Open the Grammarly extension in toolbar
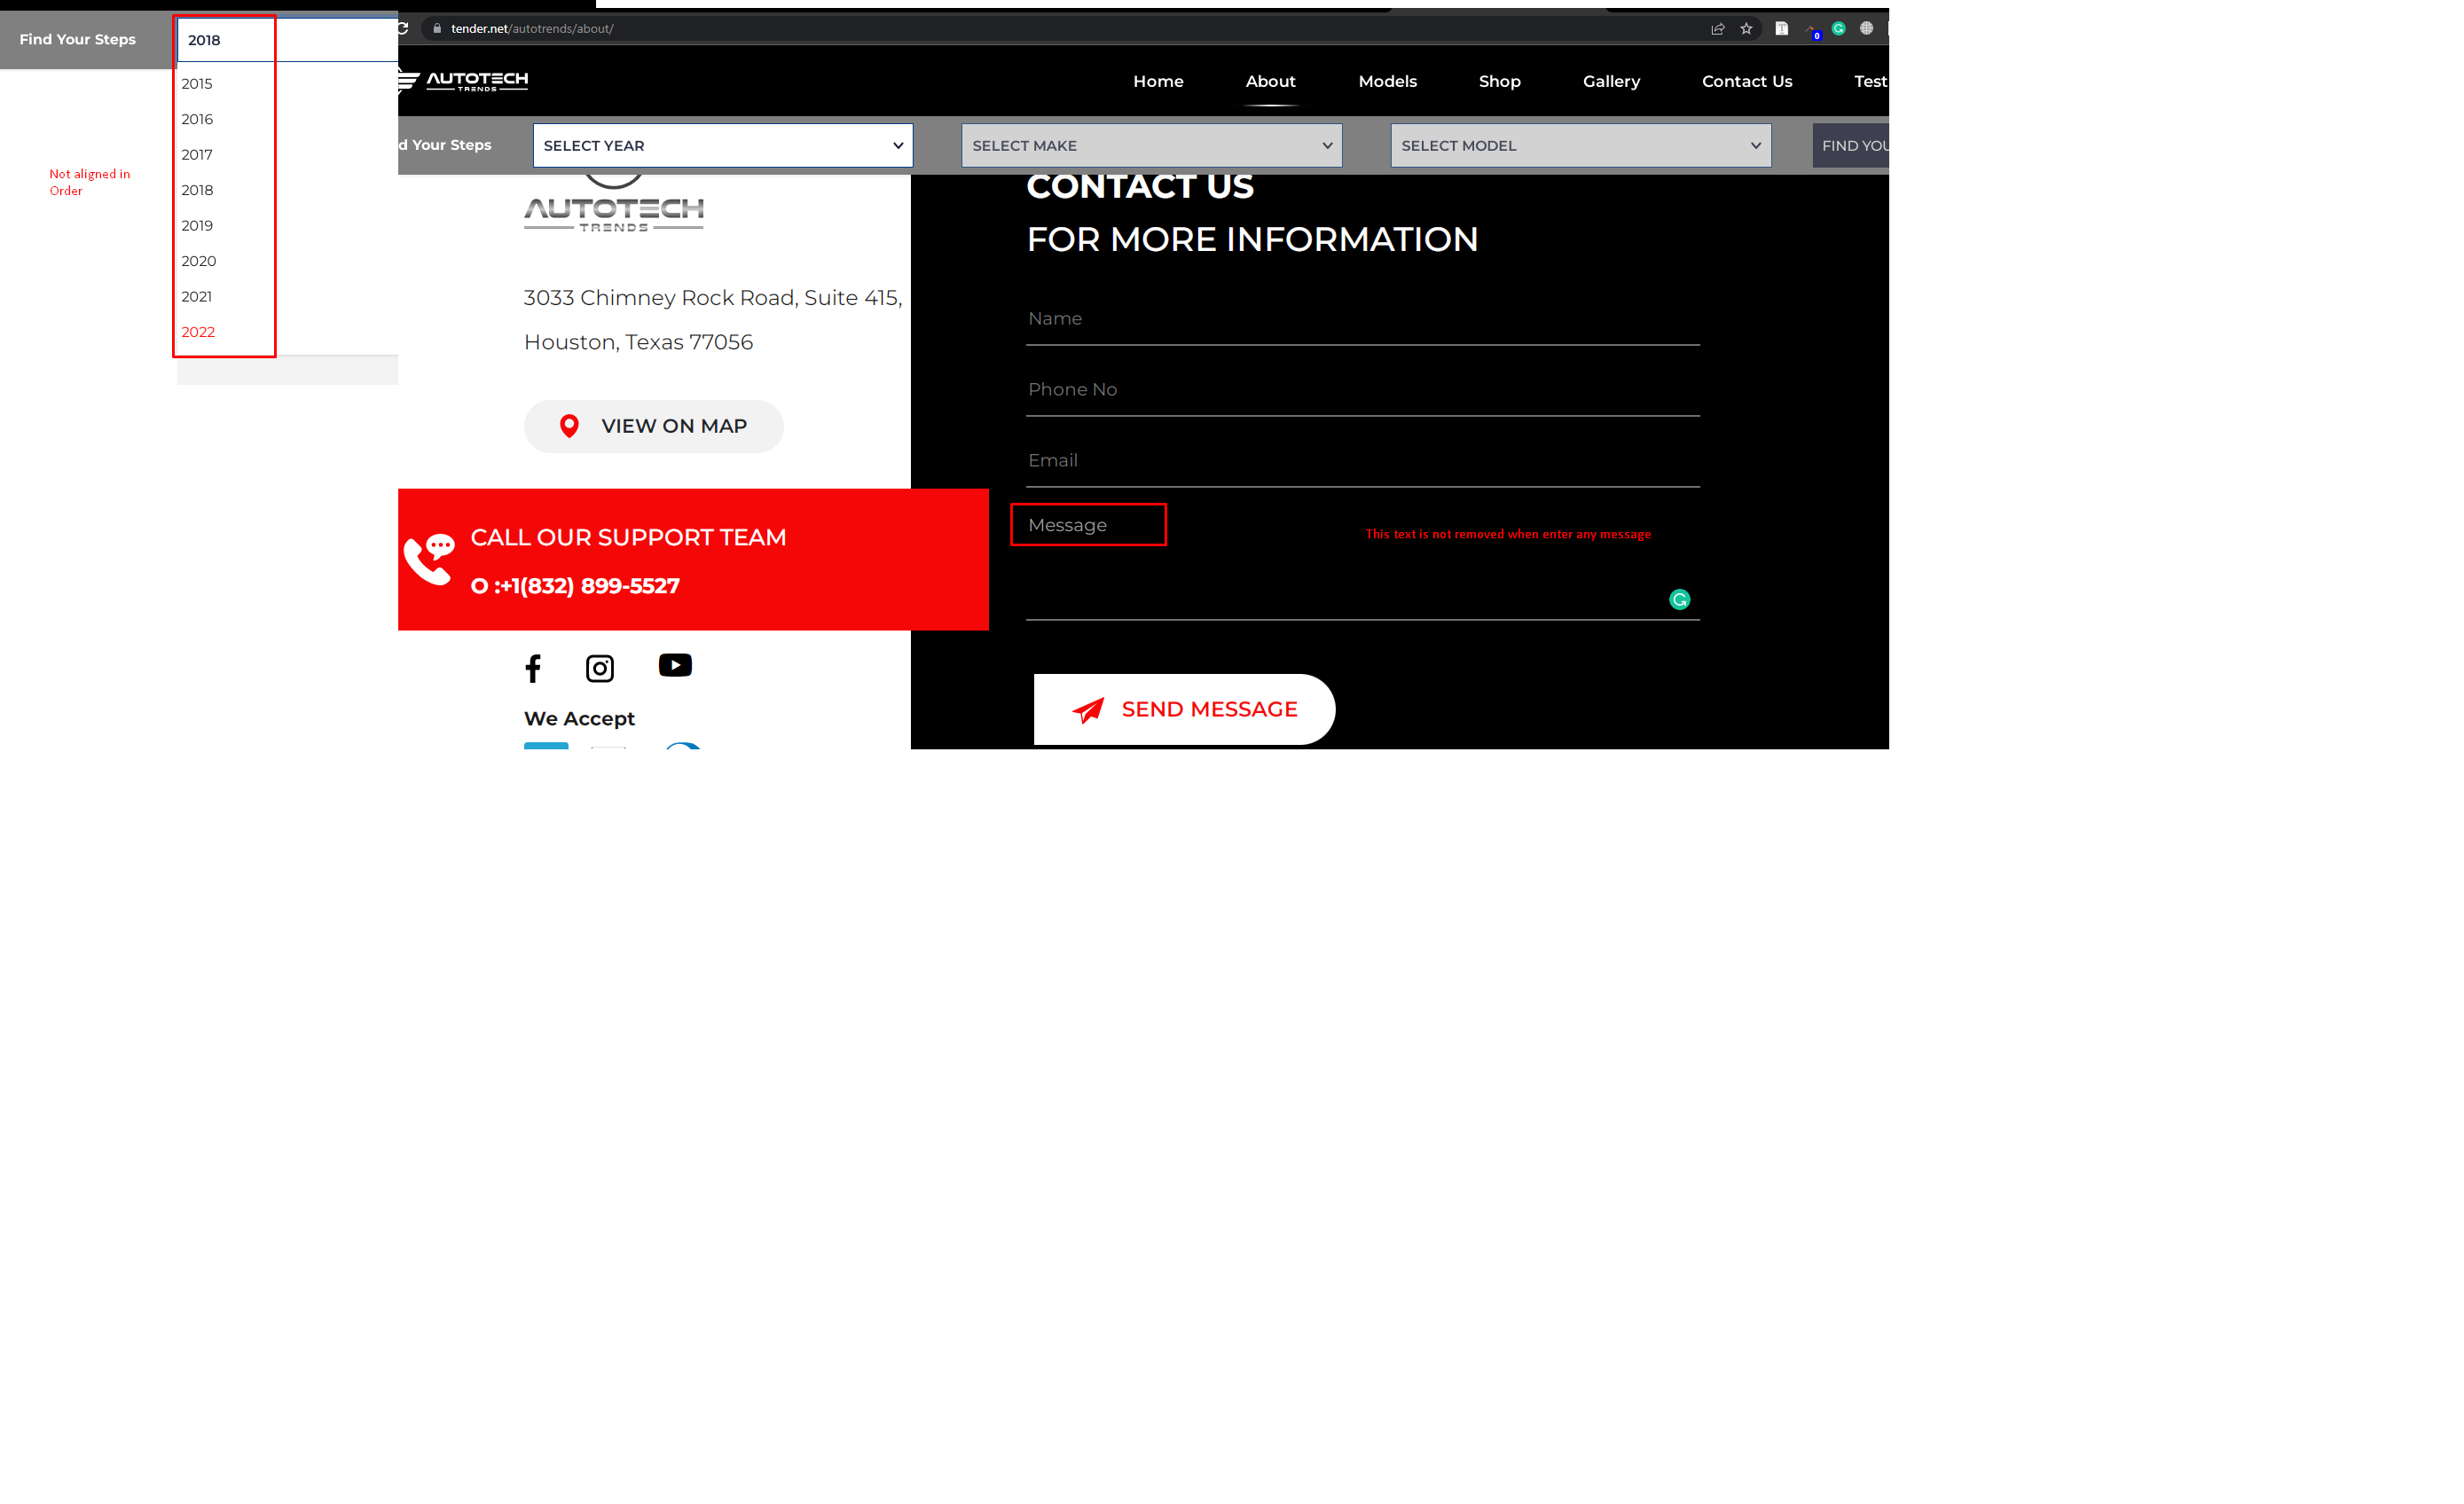This screenshot has height=1504, width=2464. (x=1838, y=29)
